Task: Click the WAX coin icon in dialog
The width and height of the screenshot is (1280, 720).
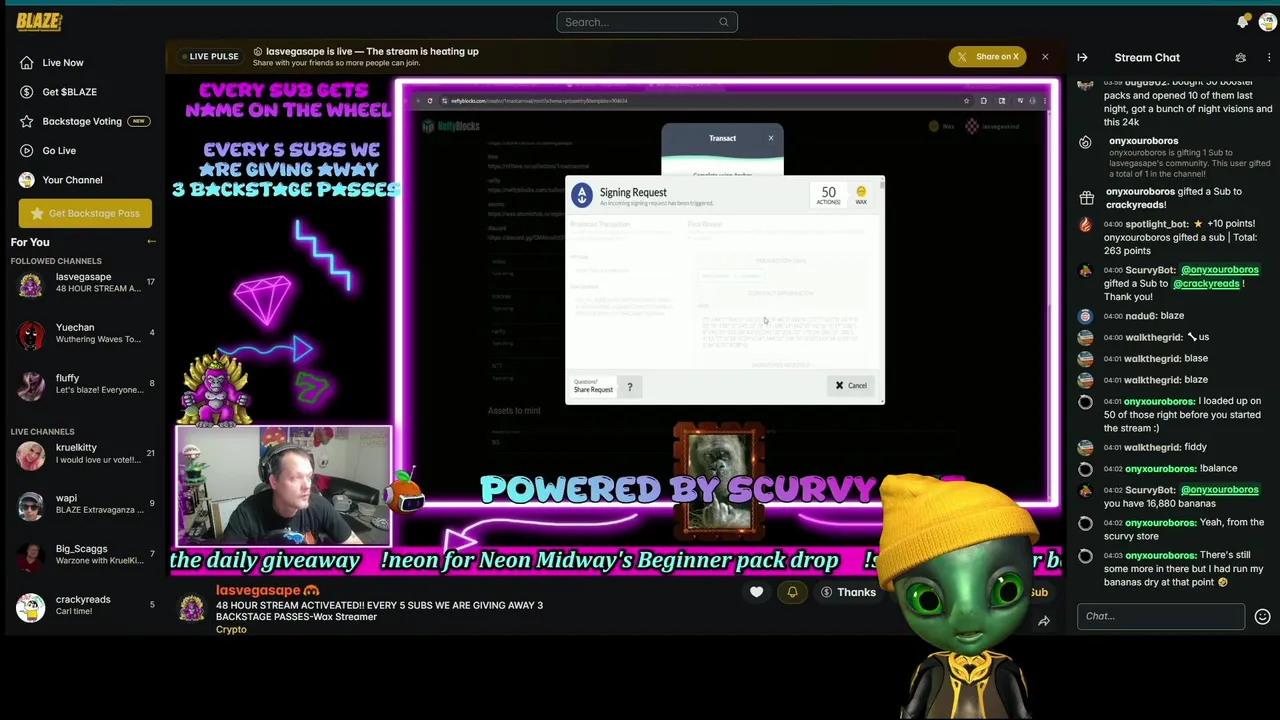Action: pyautogui.click(x=861, y=192)
